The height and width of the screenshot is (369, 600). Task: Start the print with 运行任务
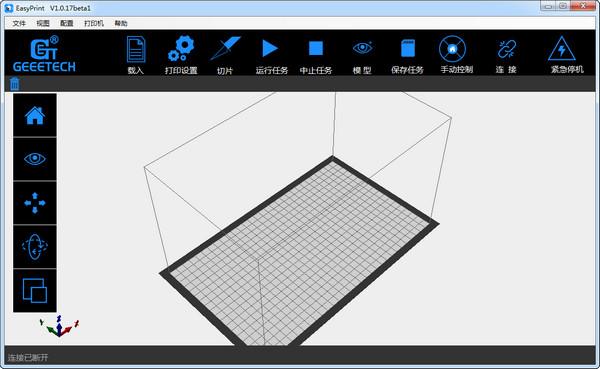[x=270, y=49]
